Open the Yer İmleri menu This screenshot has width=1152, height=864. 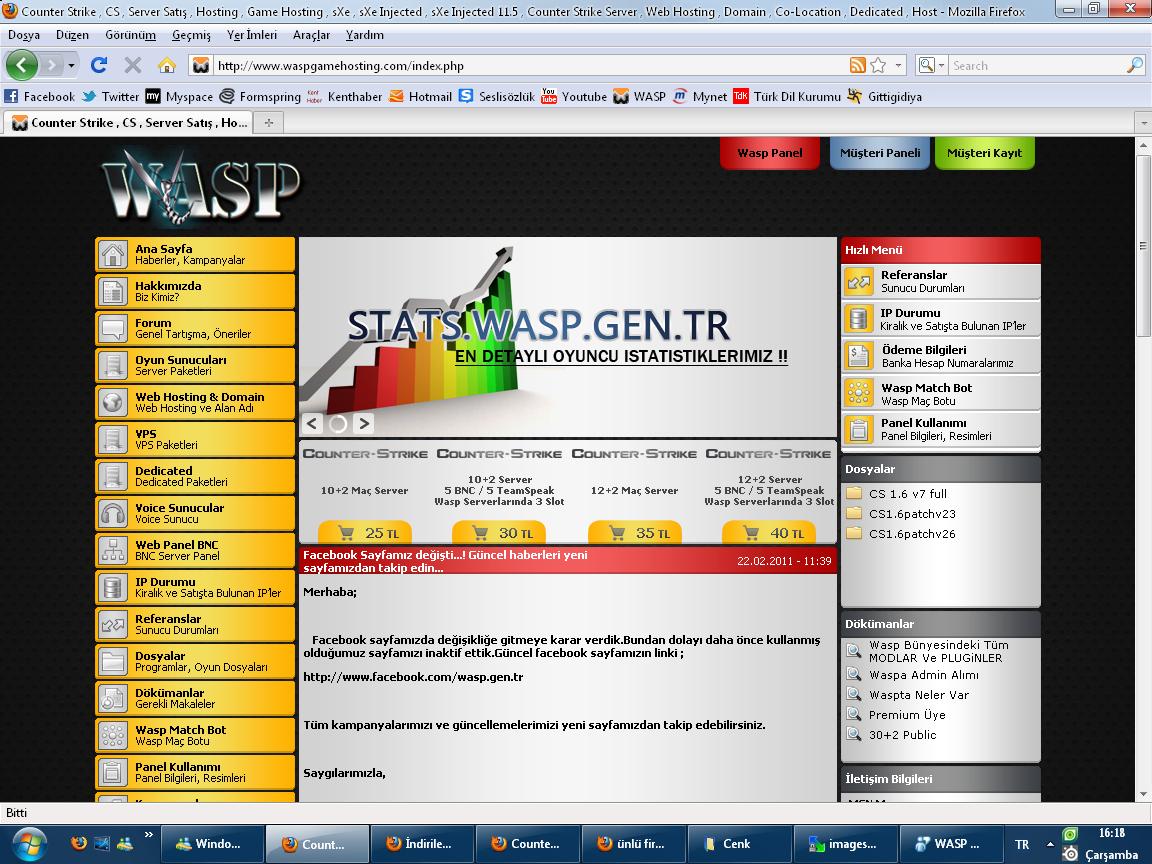pos(252,35)
